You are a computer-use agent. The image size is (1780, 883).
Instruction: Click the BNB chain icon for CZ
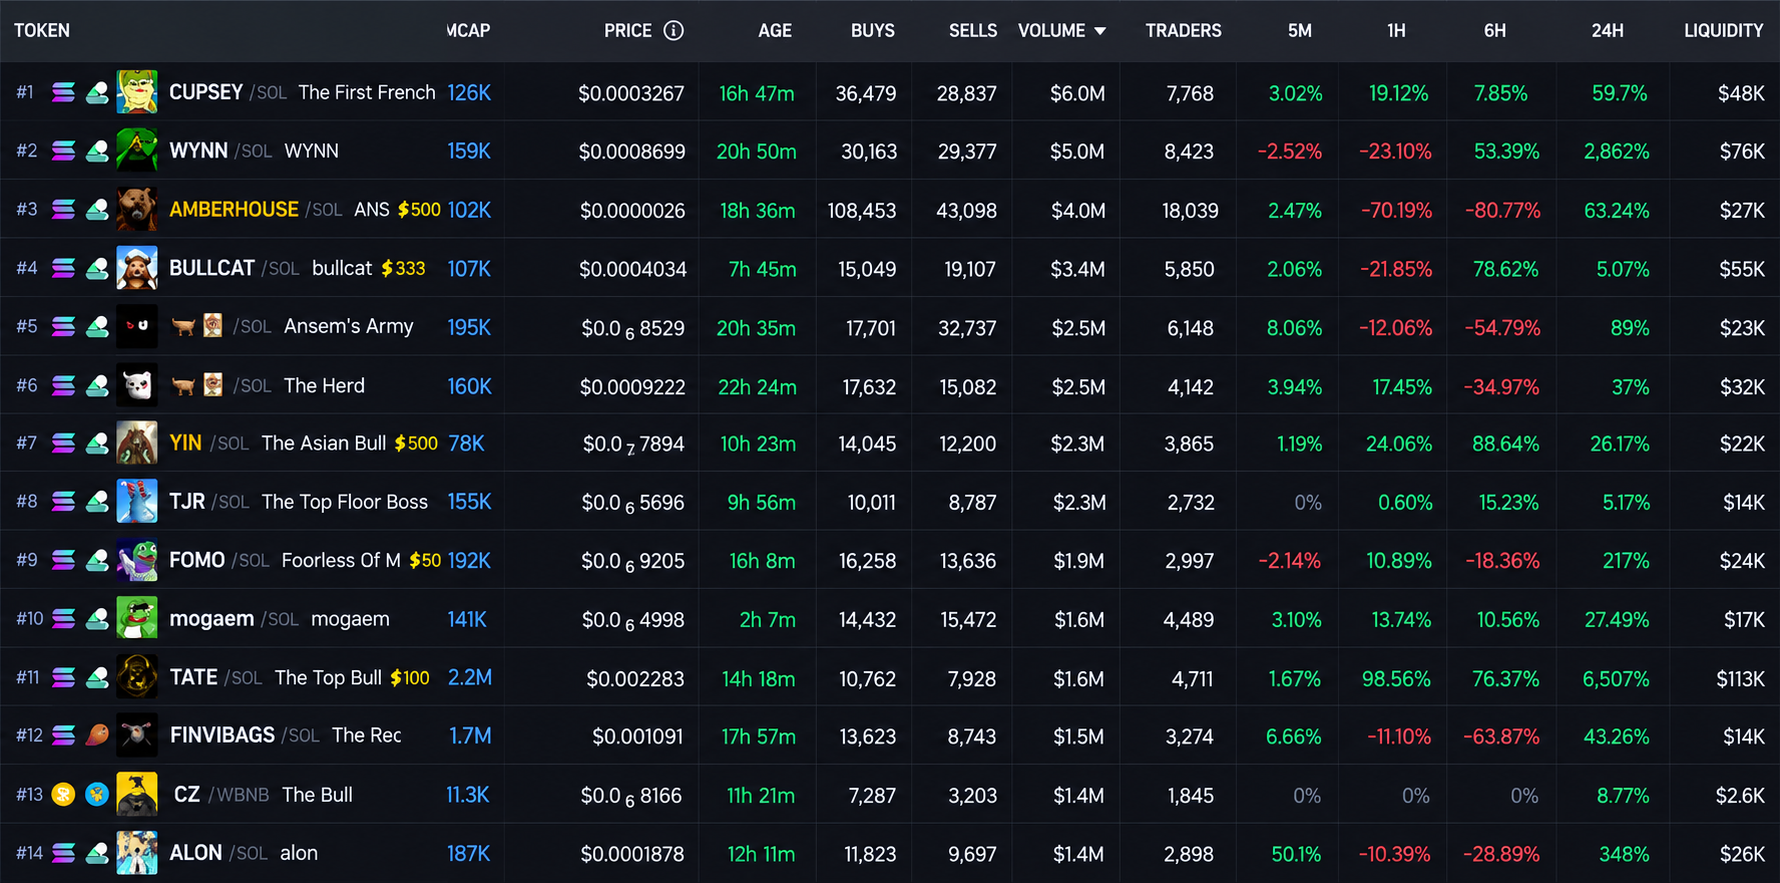pos(63,795)
